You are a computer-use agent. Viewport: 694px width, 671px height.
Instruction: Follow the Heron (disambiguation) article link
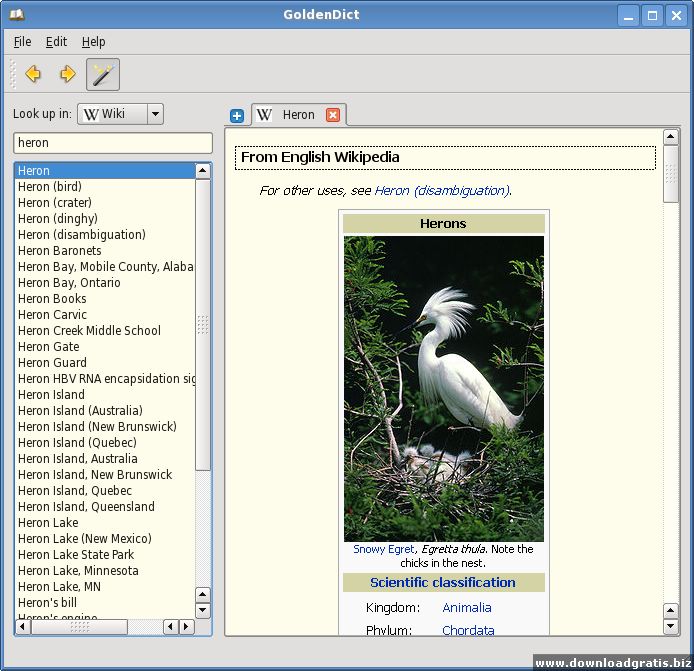pyautogui.click(x=442, y=191)
